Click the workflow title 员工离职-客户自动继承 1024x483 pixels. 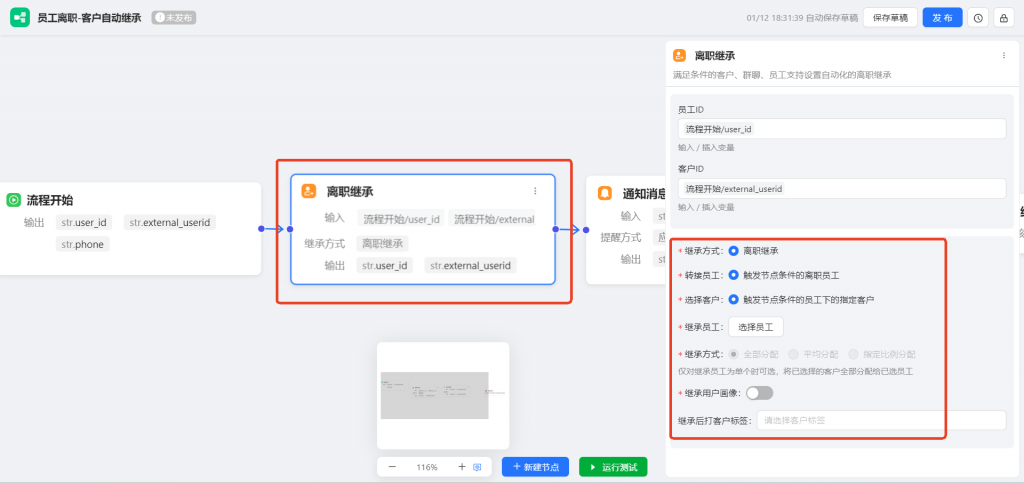click(x=89, y=18)
